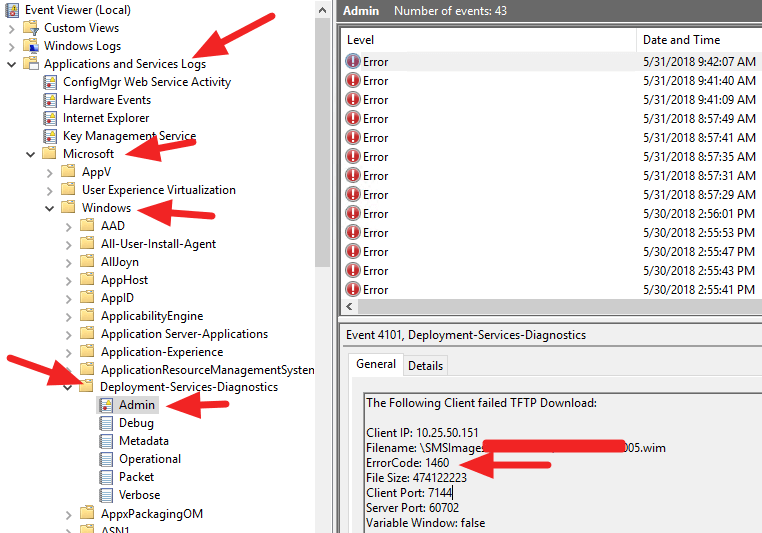Switch to the Details tab
The width and height of the screenshot is (762, 533).
tap(425, 365)
